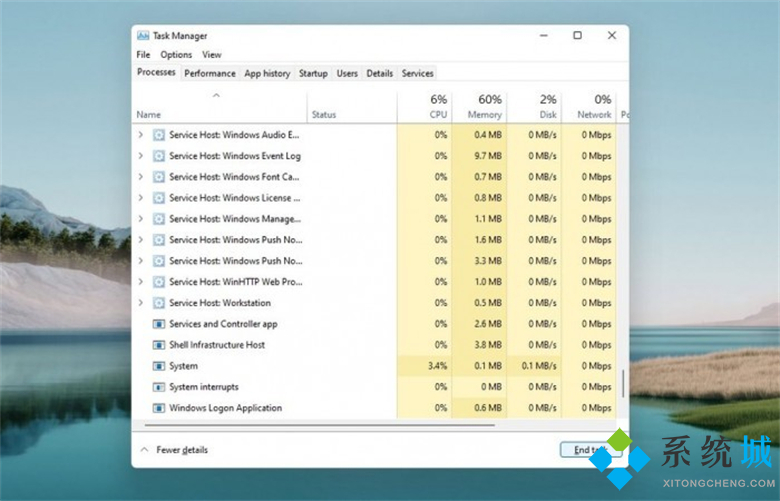The image size is (780, 501).
Task: Click the 0.1 MB/s disk value
Action: 539,366
